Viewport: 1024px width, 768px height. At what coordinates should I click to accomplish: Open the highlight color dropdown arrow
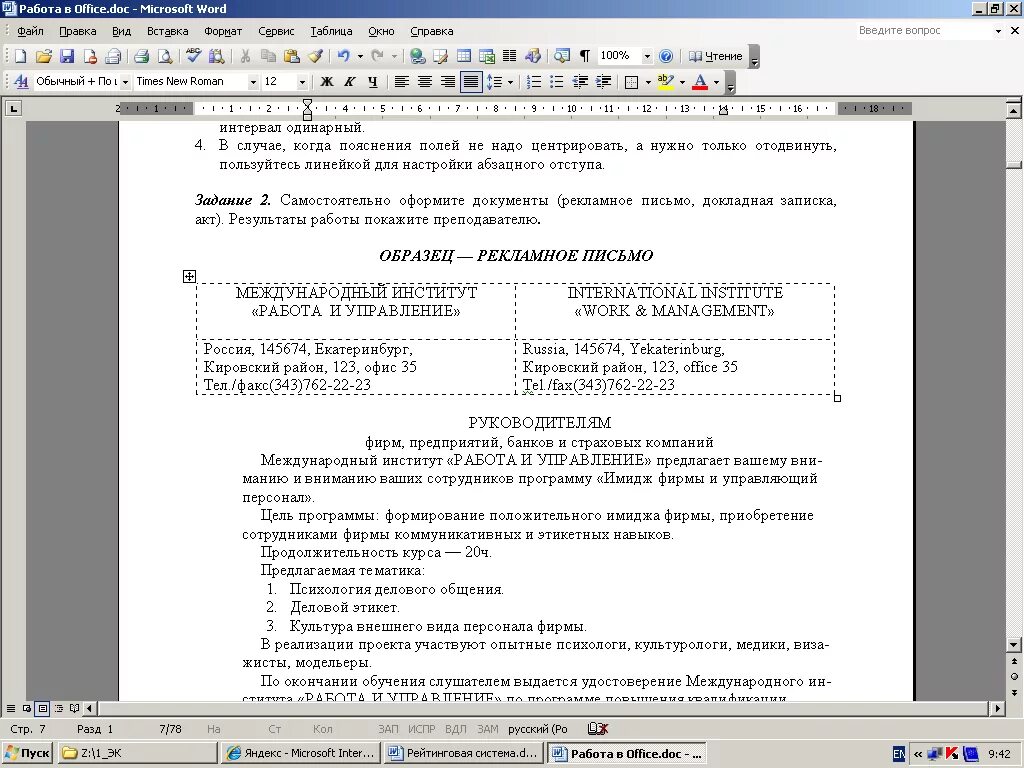click(x=682, y=82)
